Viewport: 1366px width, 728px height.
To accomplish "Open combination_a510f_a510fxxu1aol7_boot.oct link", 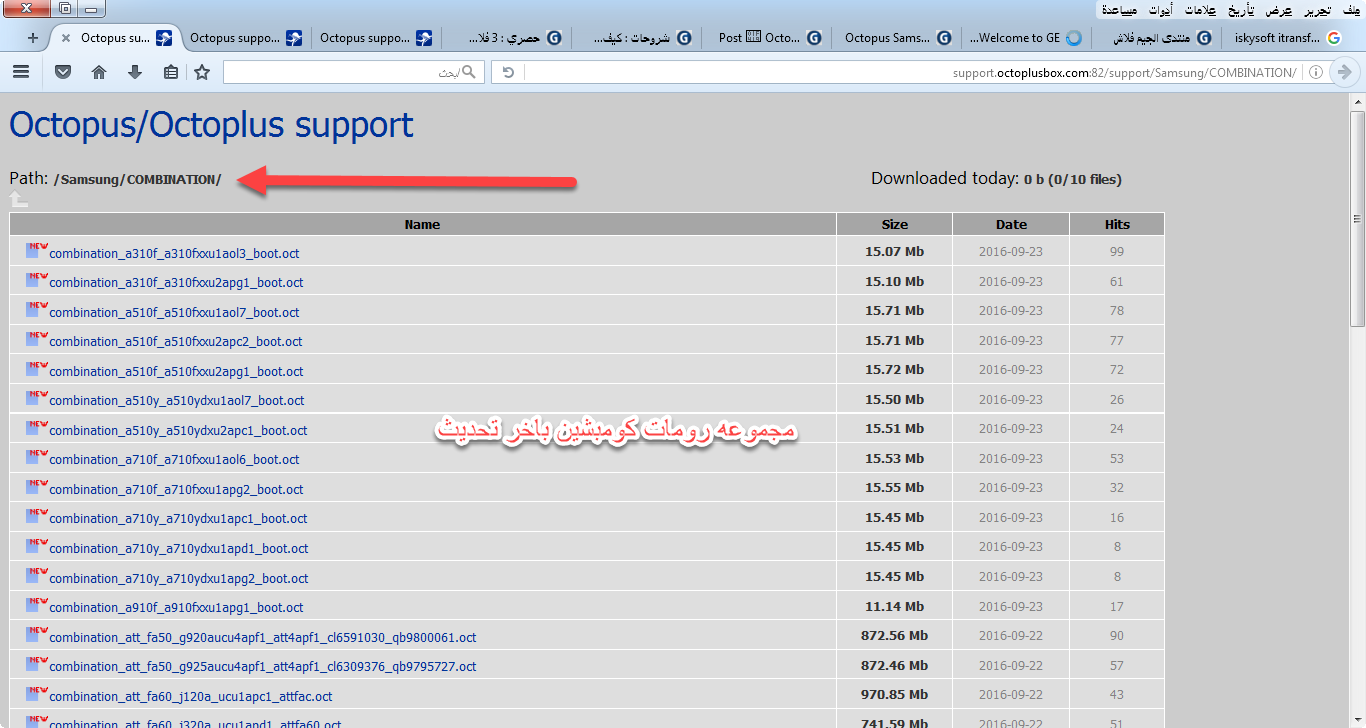I will click(174, 312).
